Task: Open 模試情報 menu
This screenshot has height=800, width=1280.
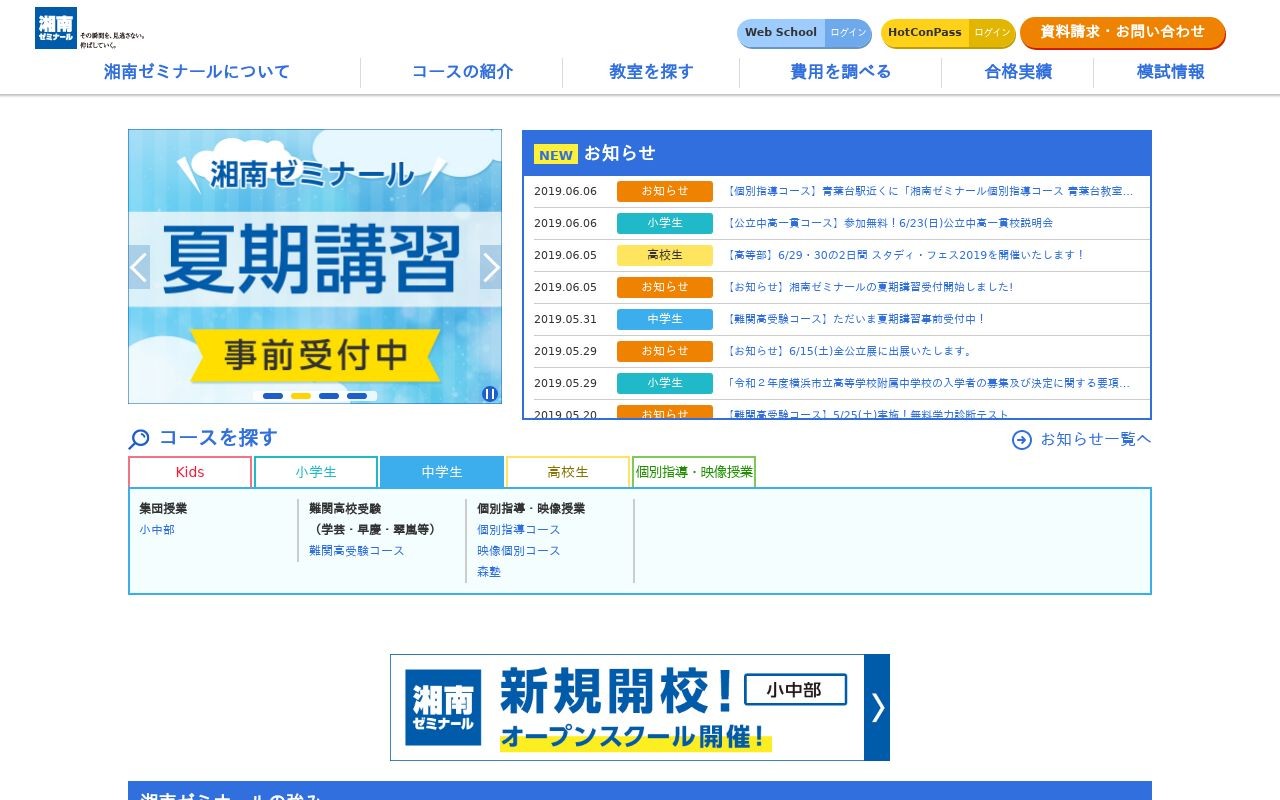Action: 1170,72
